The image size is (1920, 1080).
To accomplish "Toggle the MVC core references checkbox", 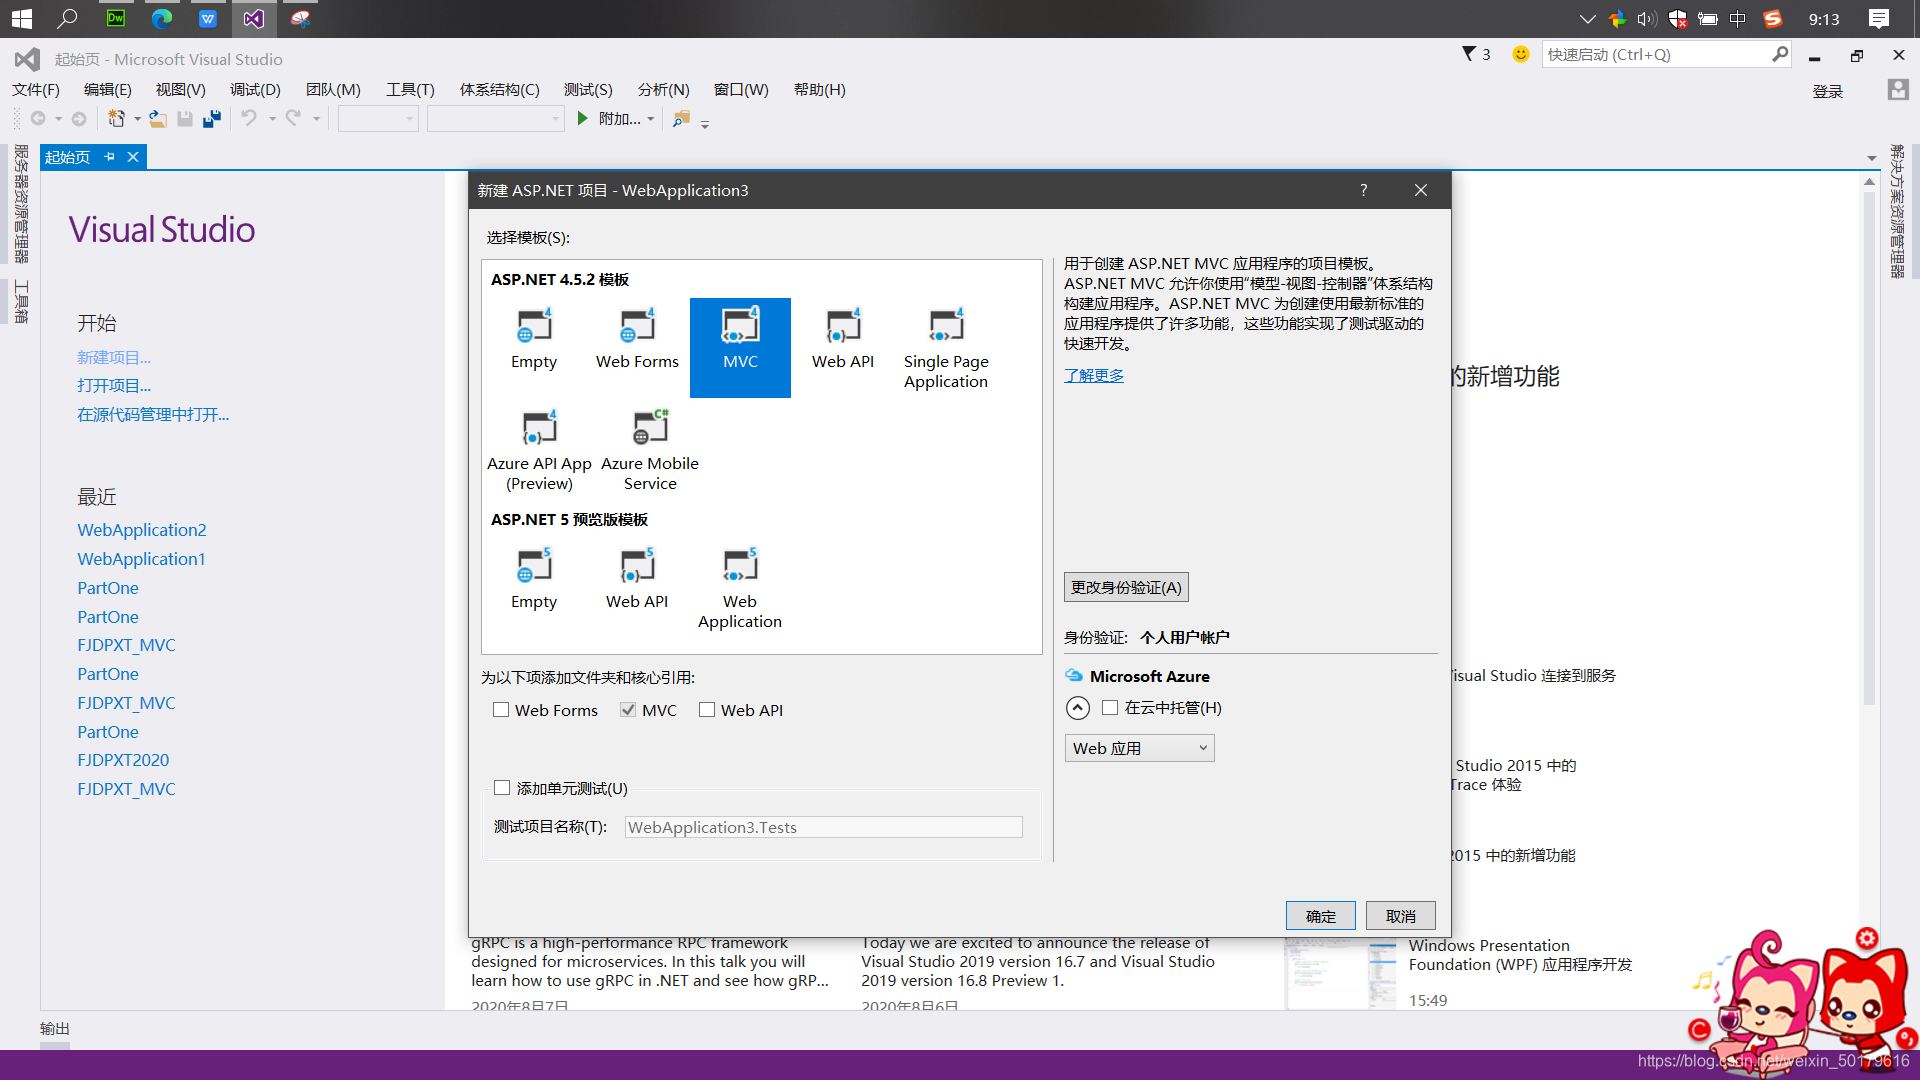I will (628, 710).
